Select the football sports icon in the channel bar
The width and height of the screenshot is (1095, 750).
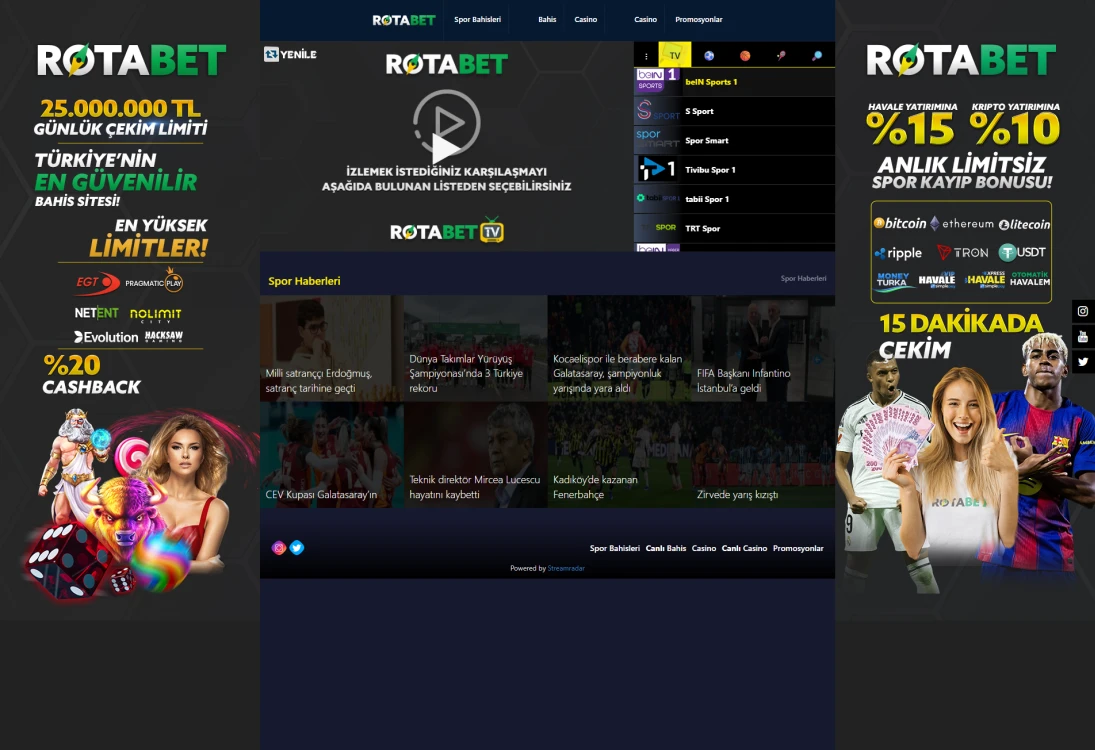[x=709, y=56]
